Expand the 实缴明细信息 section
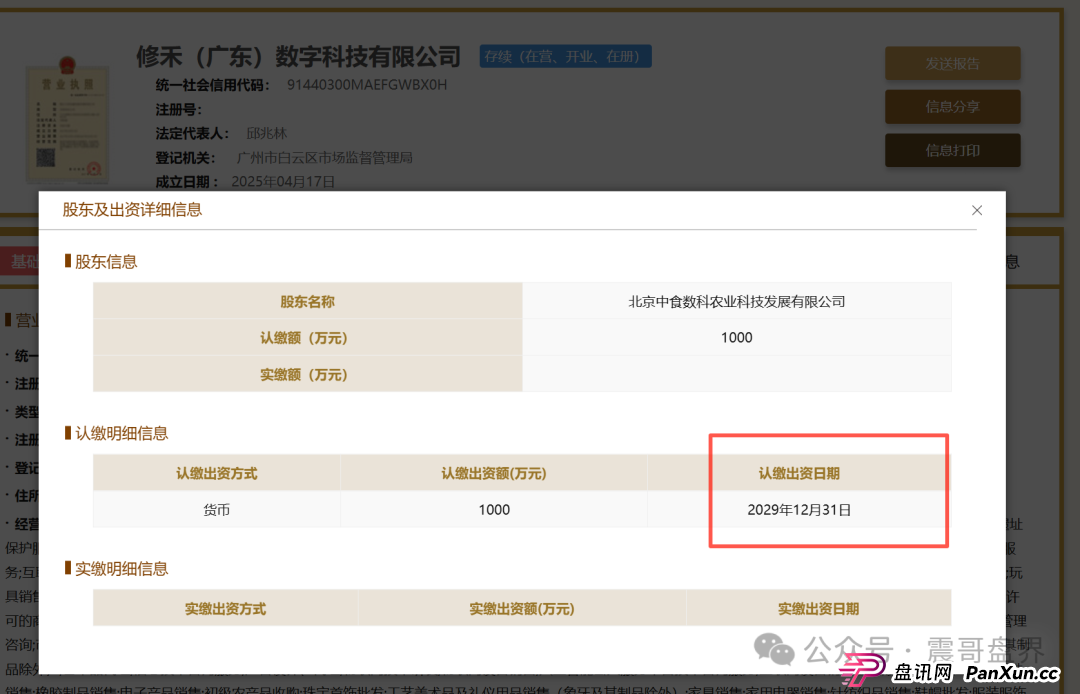The width and height of the screenshot is (1080, 694). (121, 568)
